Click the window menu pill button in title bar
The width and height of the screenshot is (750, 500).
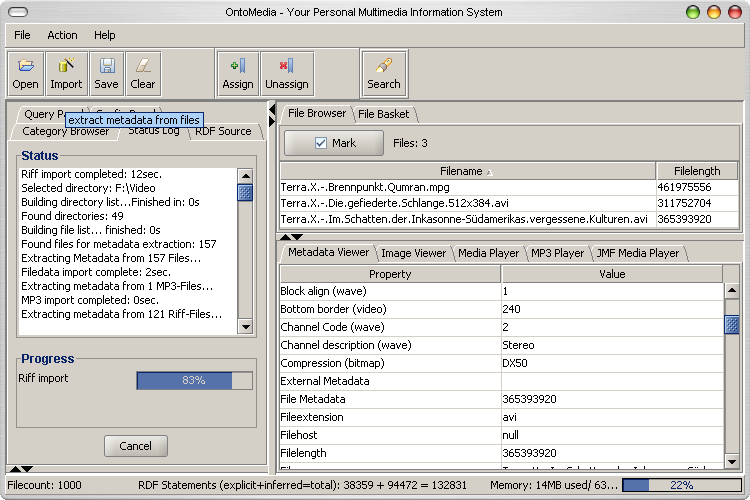[18, 12]
